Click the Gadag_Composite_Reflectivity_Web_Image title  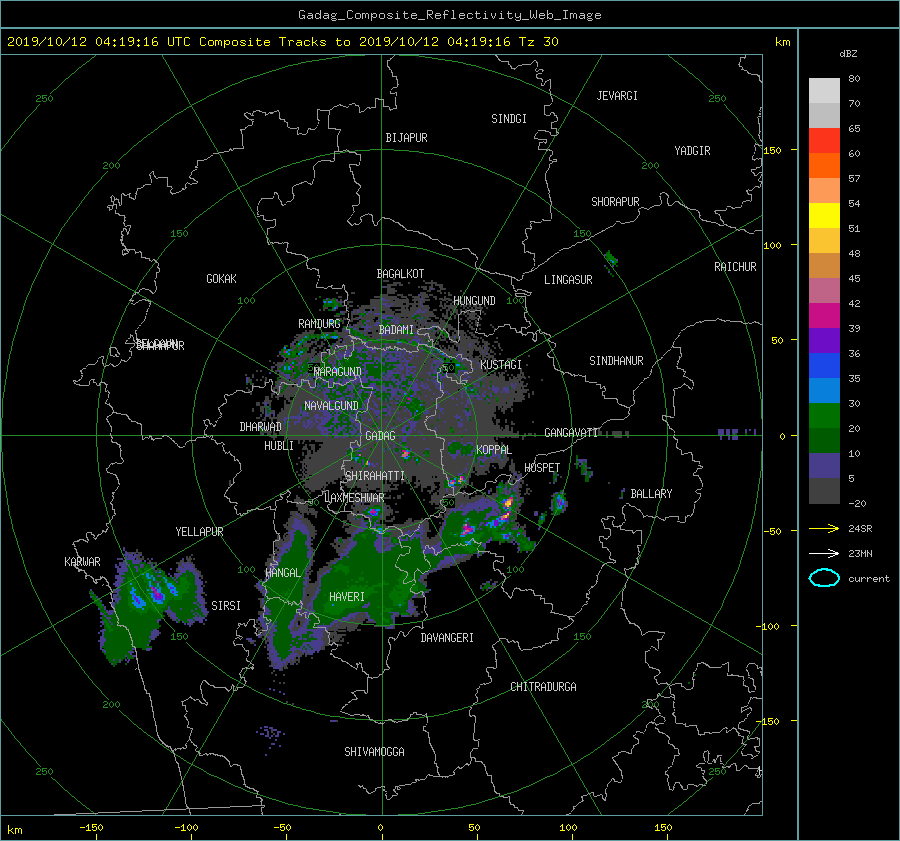pyautogui.click(x=449, y=15)
